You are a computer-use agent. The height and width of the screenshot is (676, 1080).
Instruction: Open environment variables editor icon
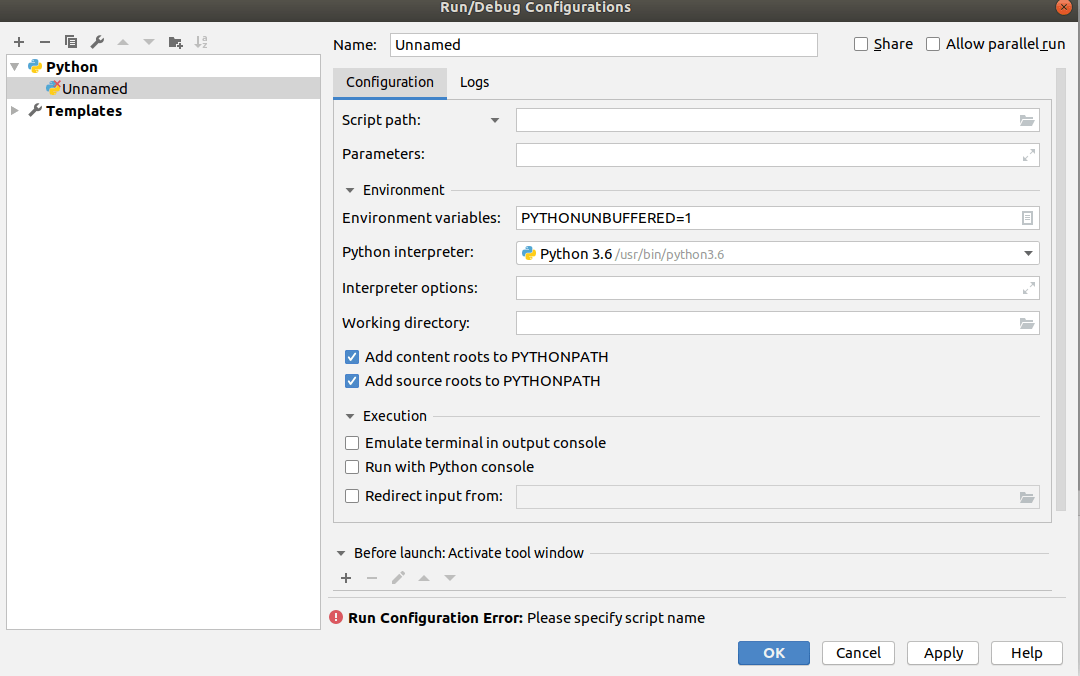(x=1027, y=218)
